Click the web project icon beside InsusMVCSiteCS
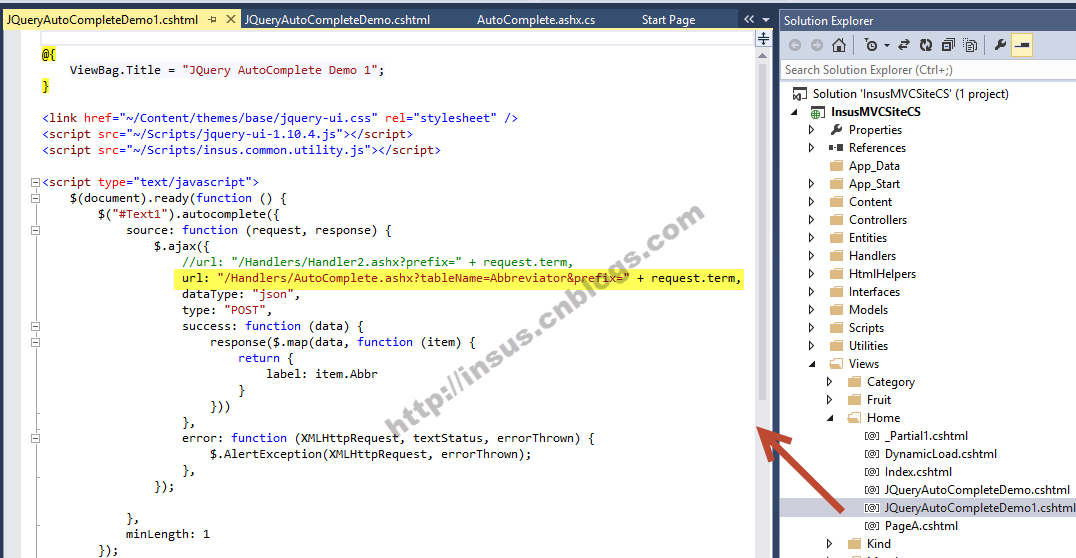Viewport: 1076px width, 558px height. click(x=817, y=112)
